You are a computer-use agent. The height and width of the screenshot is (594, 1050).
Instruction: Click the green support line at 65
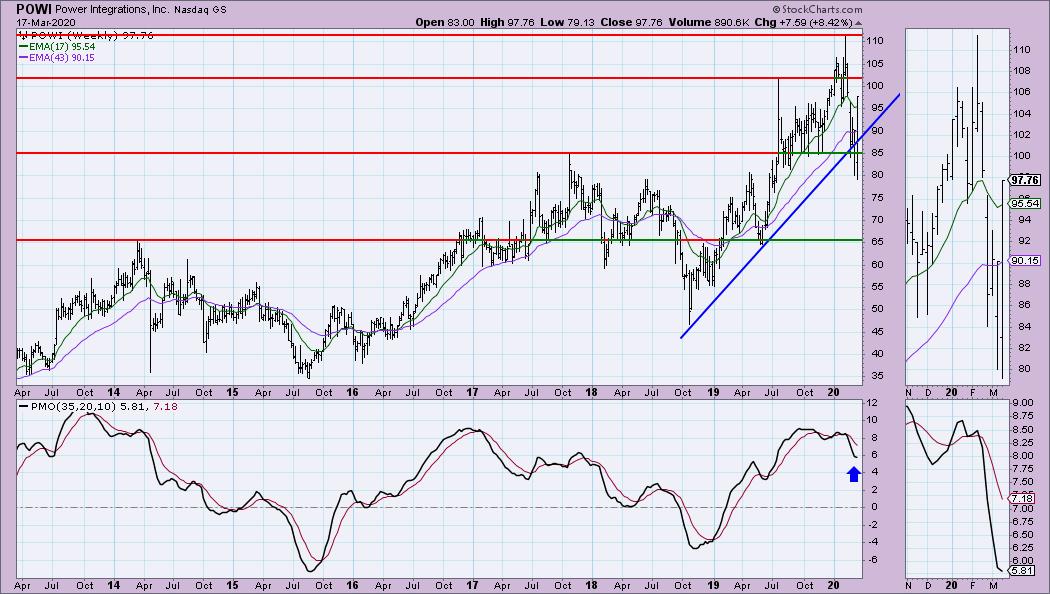click(x=696, y=240)
